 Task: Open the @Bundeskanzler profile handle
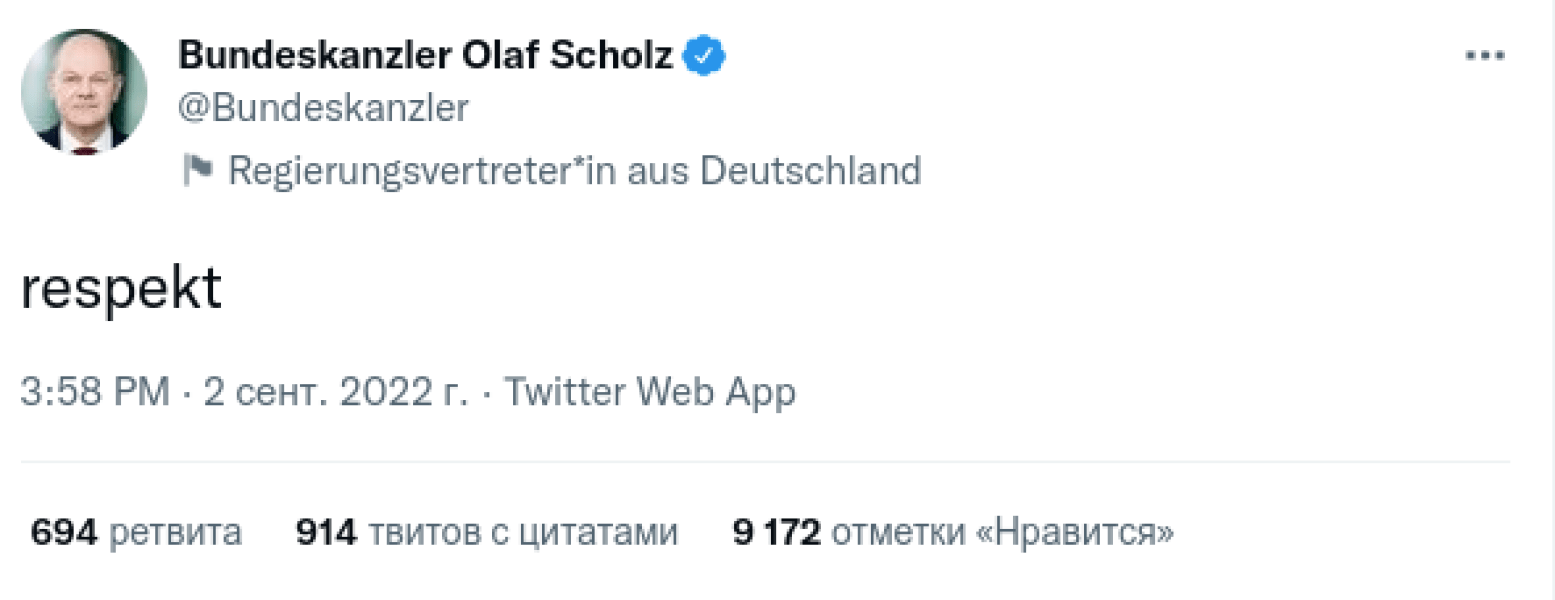click(322, 108)
